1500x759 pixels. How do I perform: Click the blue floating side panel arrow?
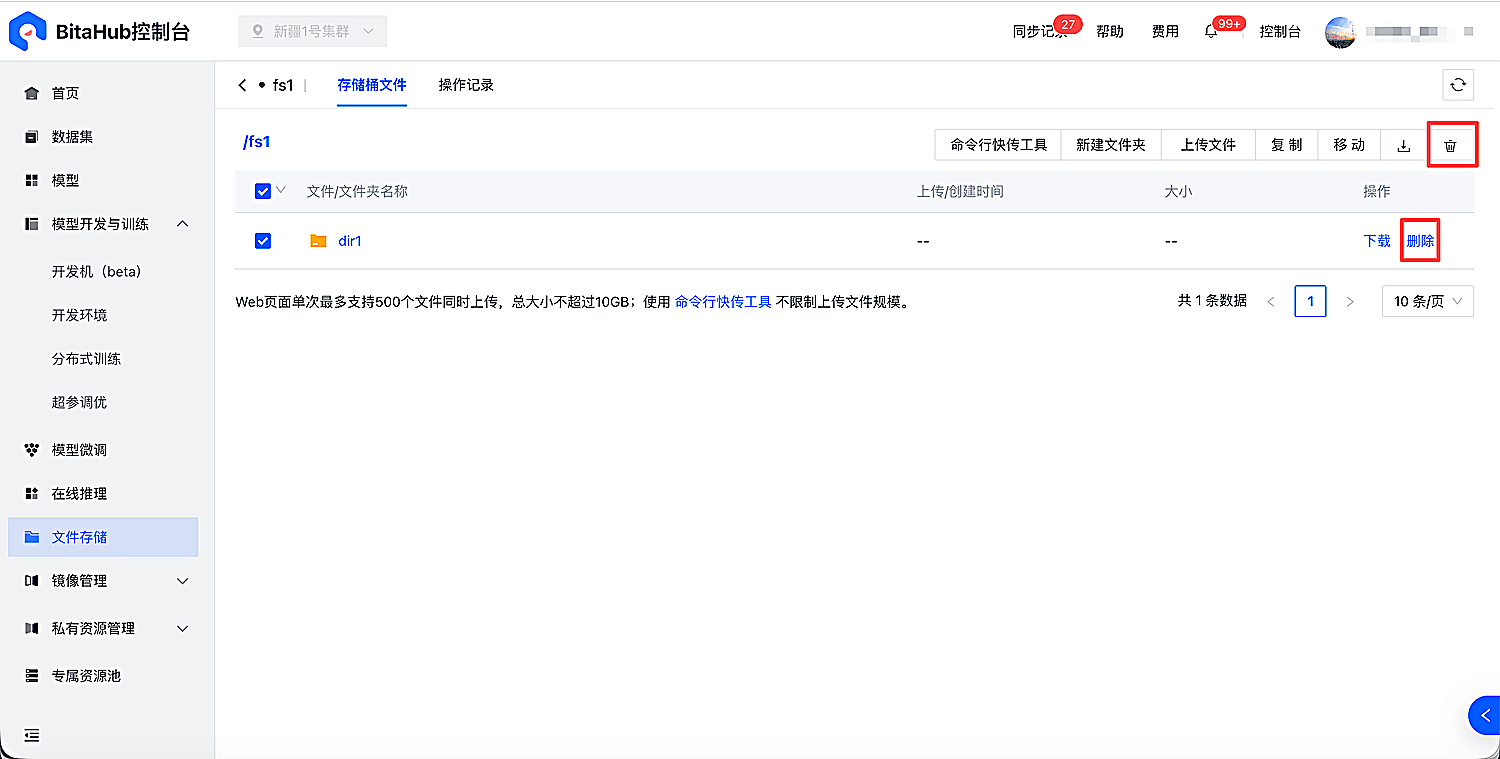1485,715
